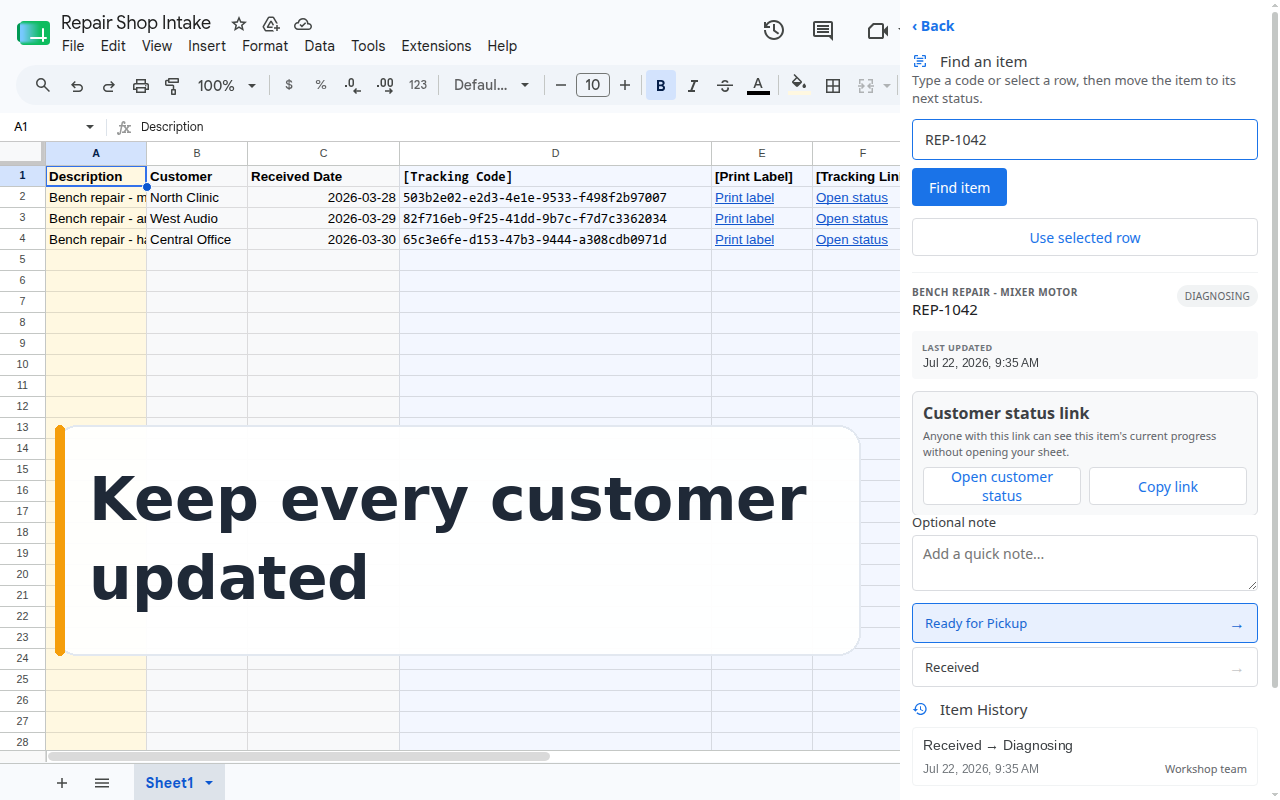Click the sheet horizontal scrollbar
The image size is (1280, 800).
pyautogui.click(x=299, y=757)
